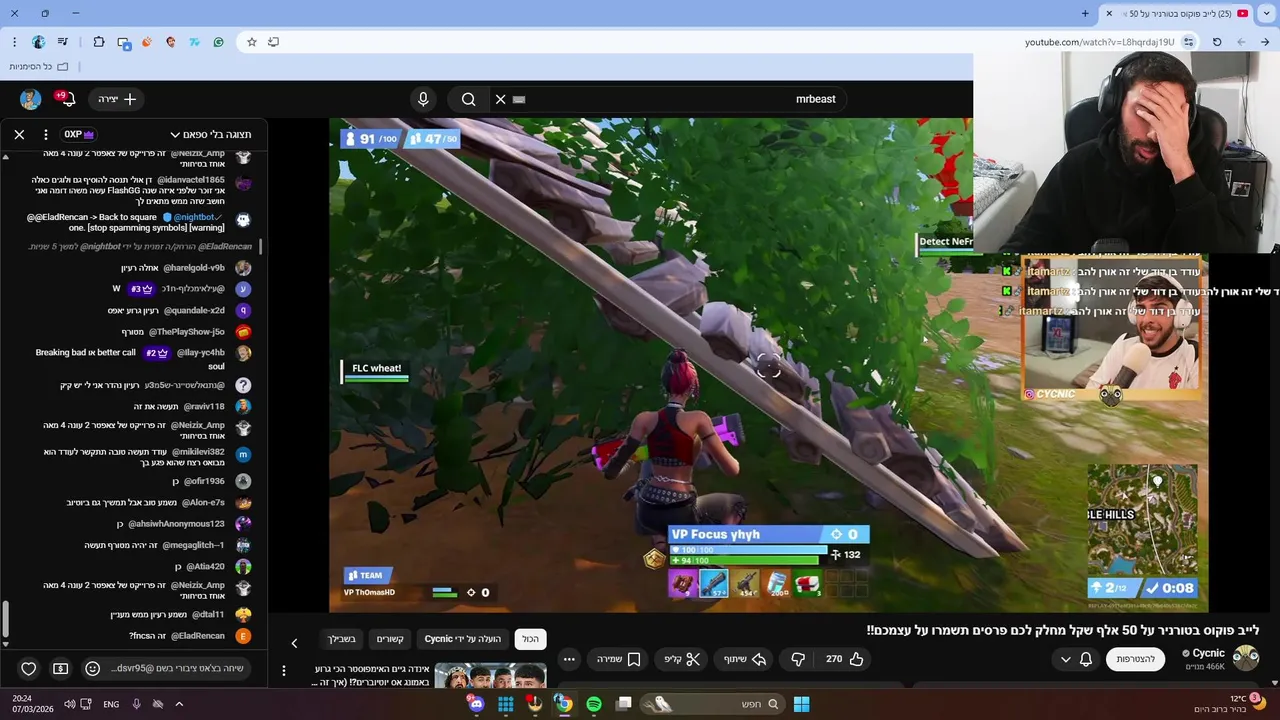Click the video player frame

768,365
